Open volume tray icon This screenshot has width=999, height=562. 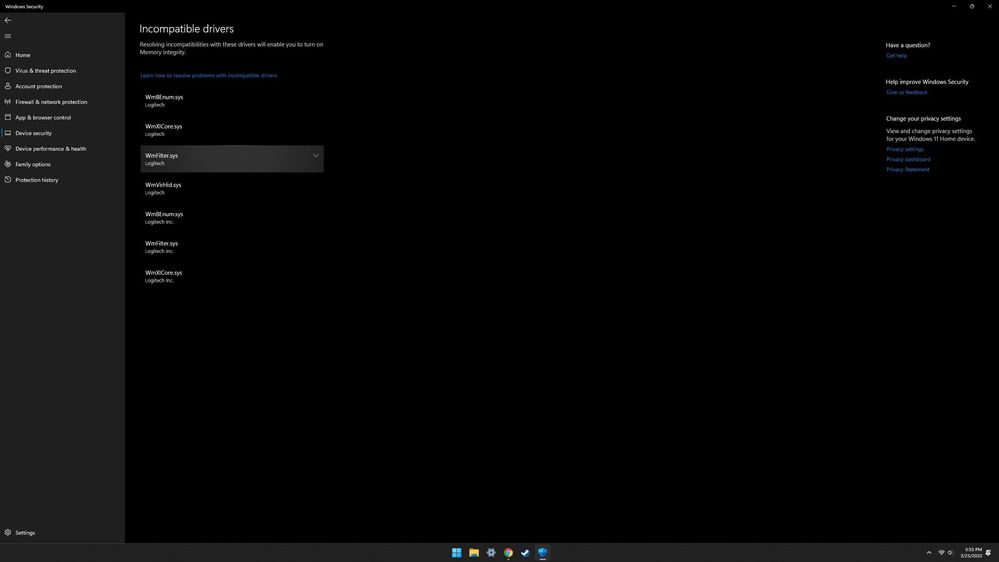950,552
